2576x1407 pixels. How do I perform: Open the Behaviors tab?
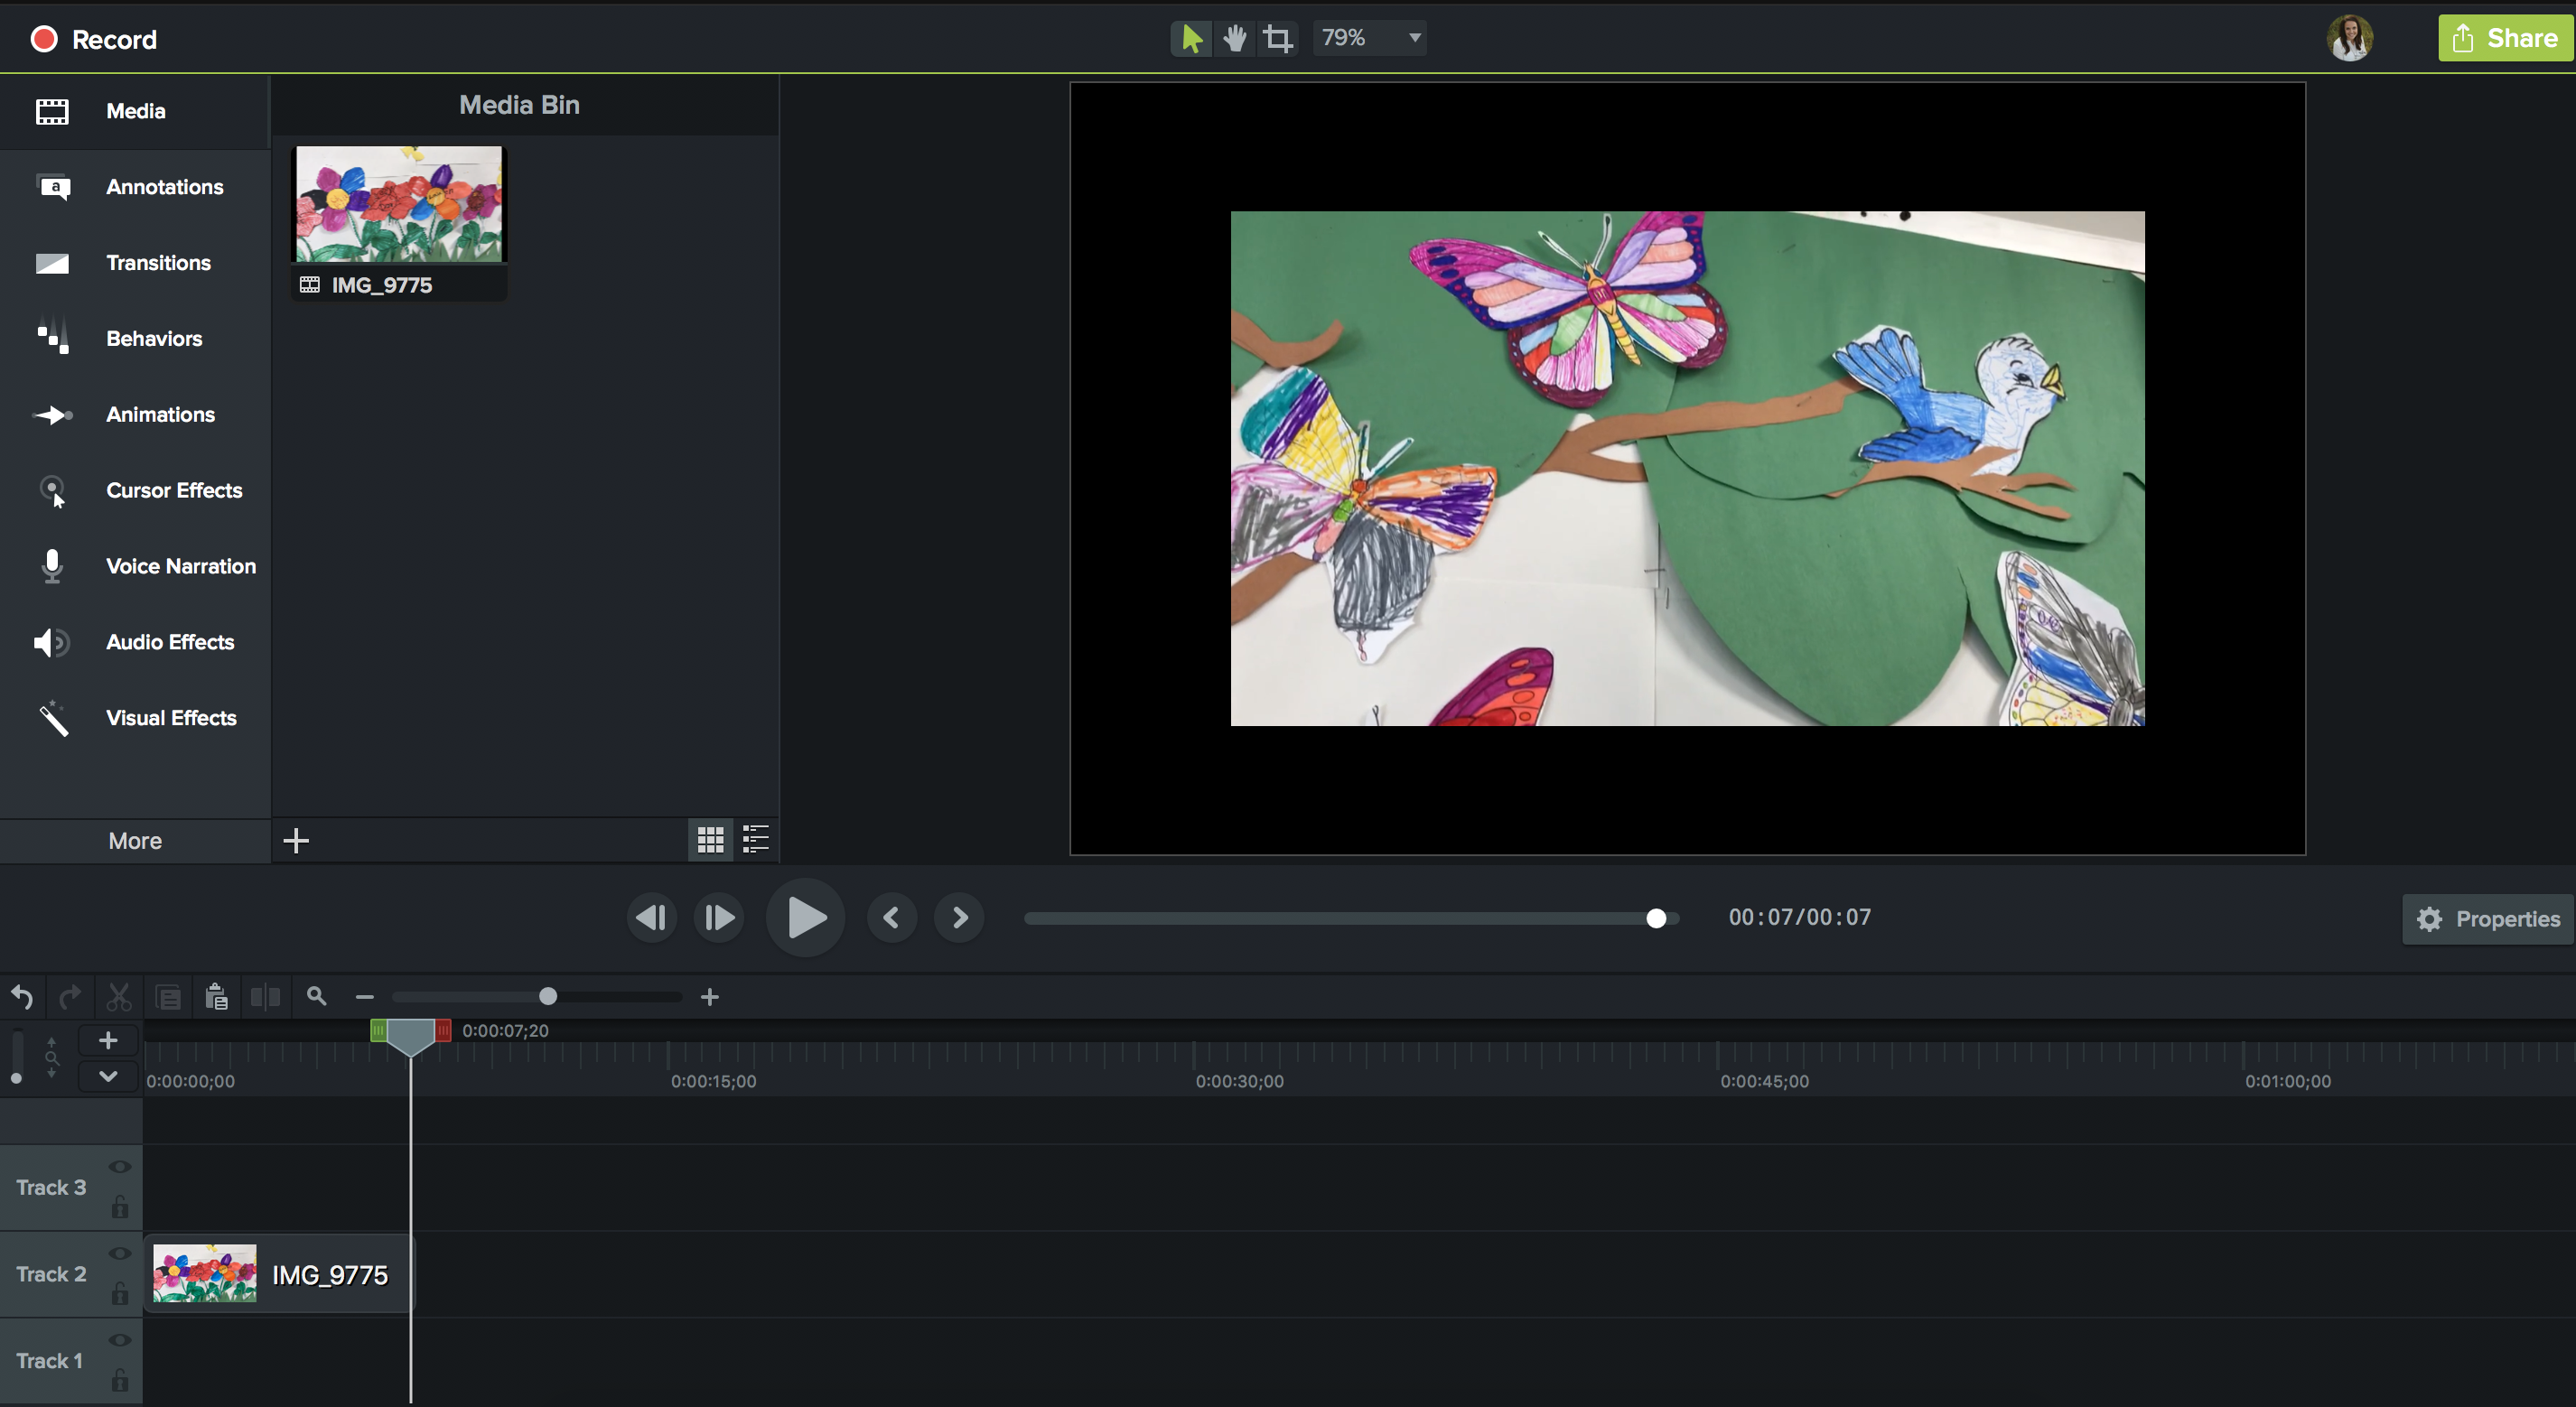(134, 339)
